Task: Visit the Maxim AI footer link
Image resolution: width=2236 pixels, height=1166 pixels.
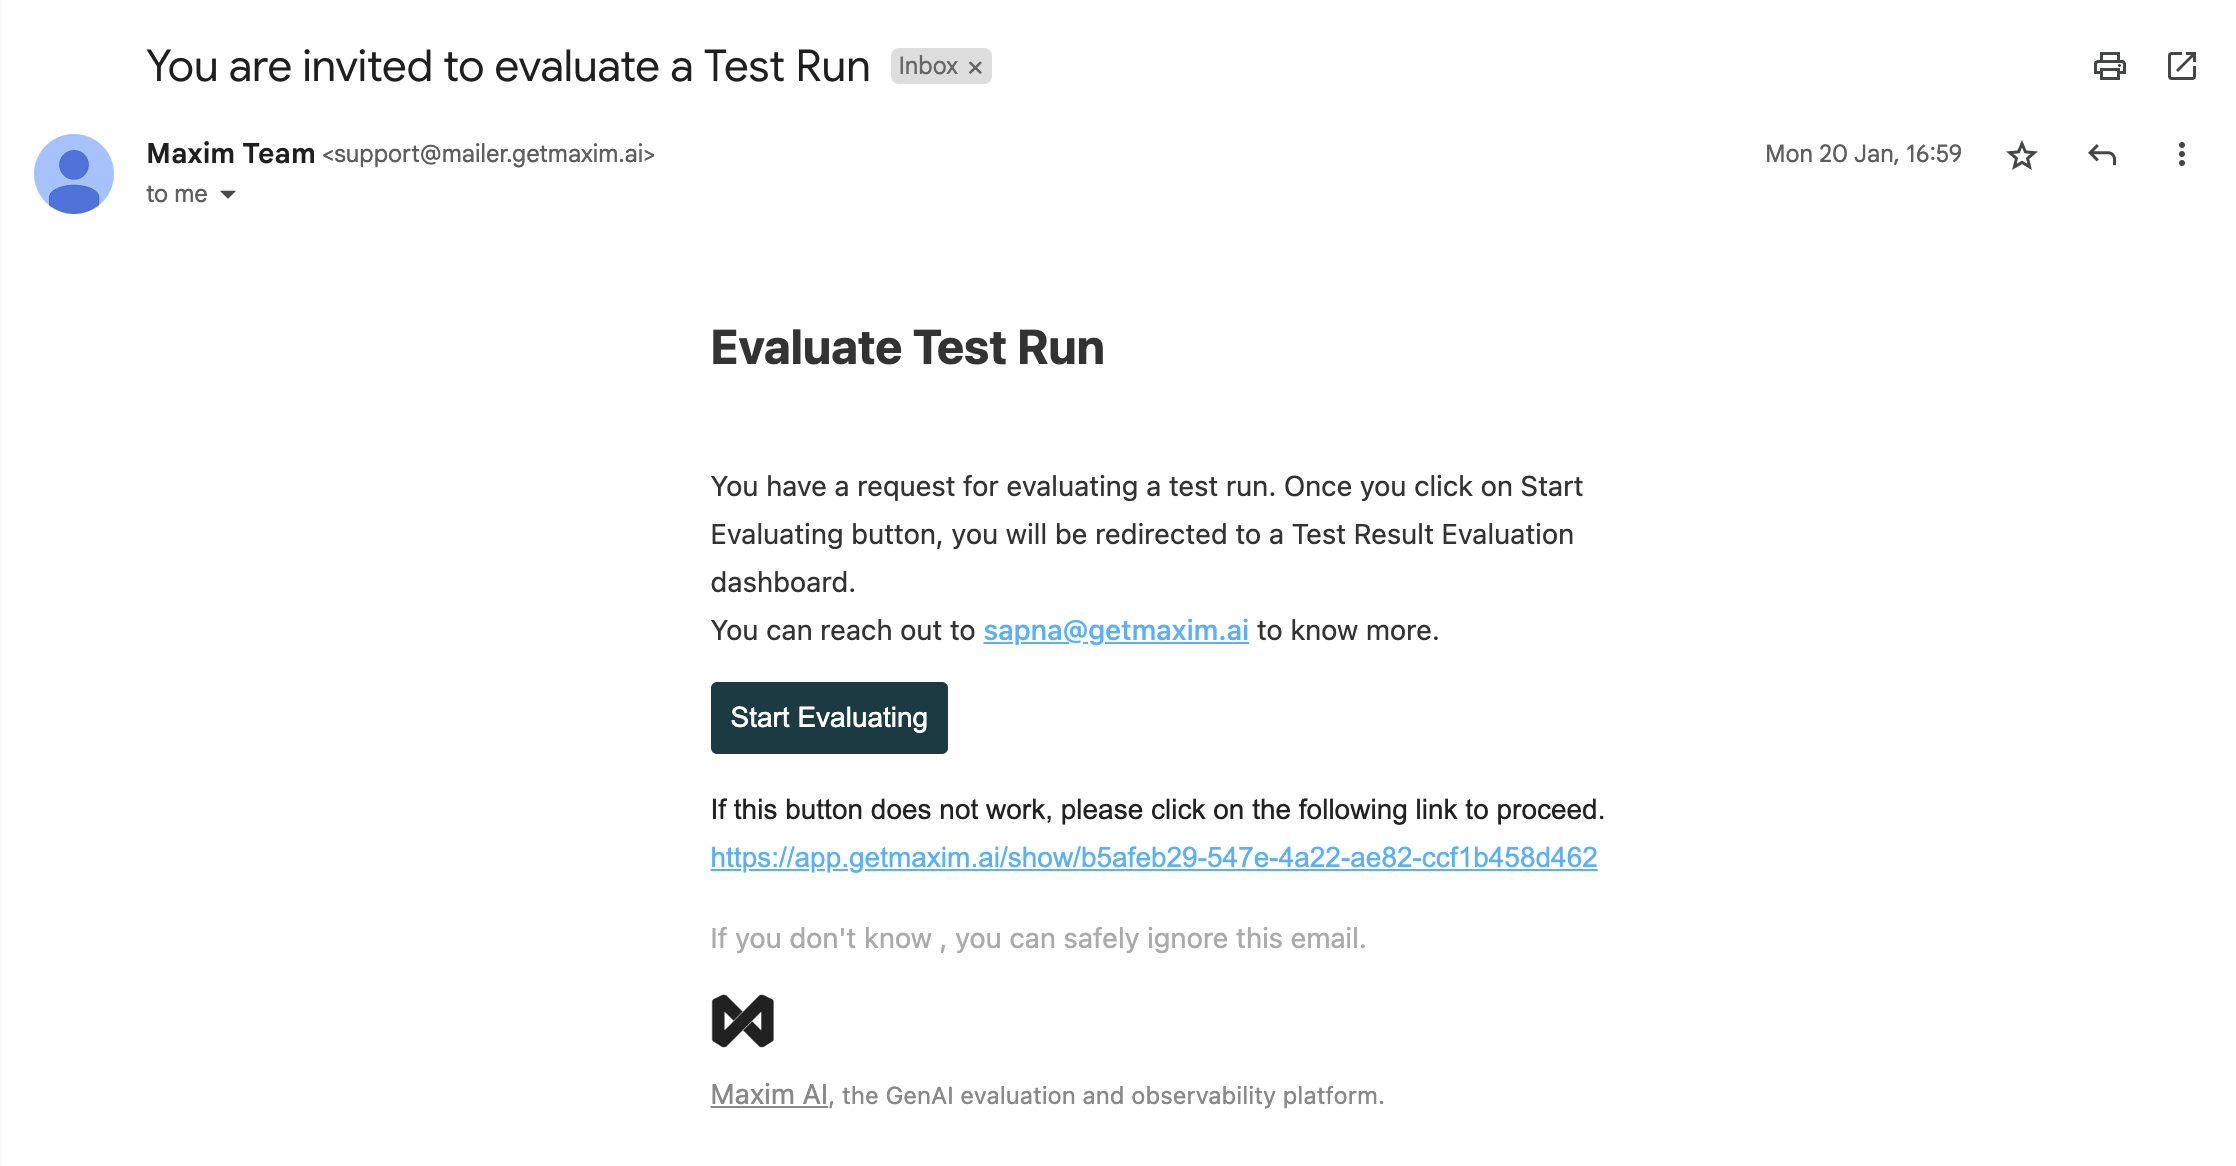Action: [769, 1095]
